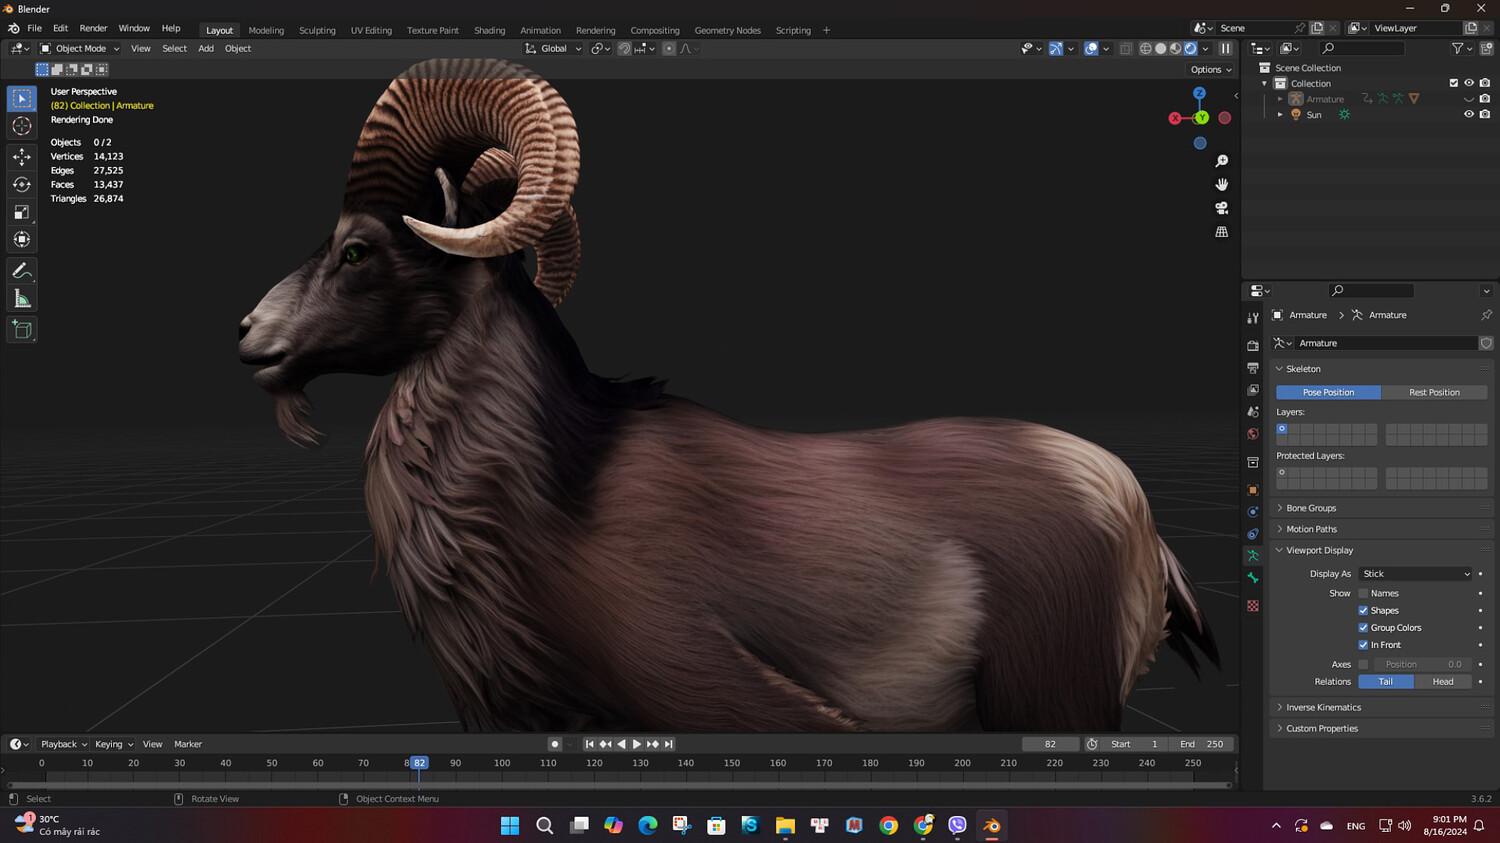This screenshot has width=1500, height=843.
Task: Select the Cursor tool in toolbar
Action: [22, 126]
